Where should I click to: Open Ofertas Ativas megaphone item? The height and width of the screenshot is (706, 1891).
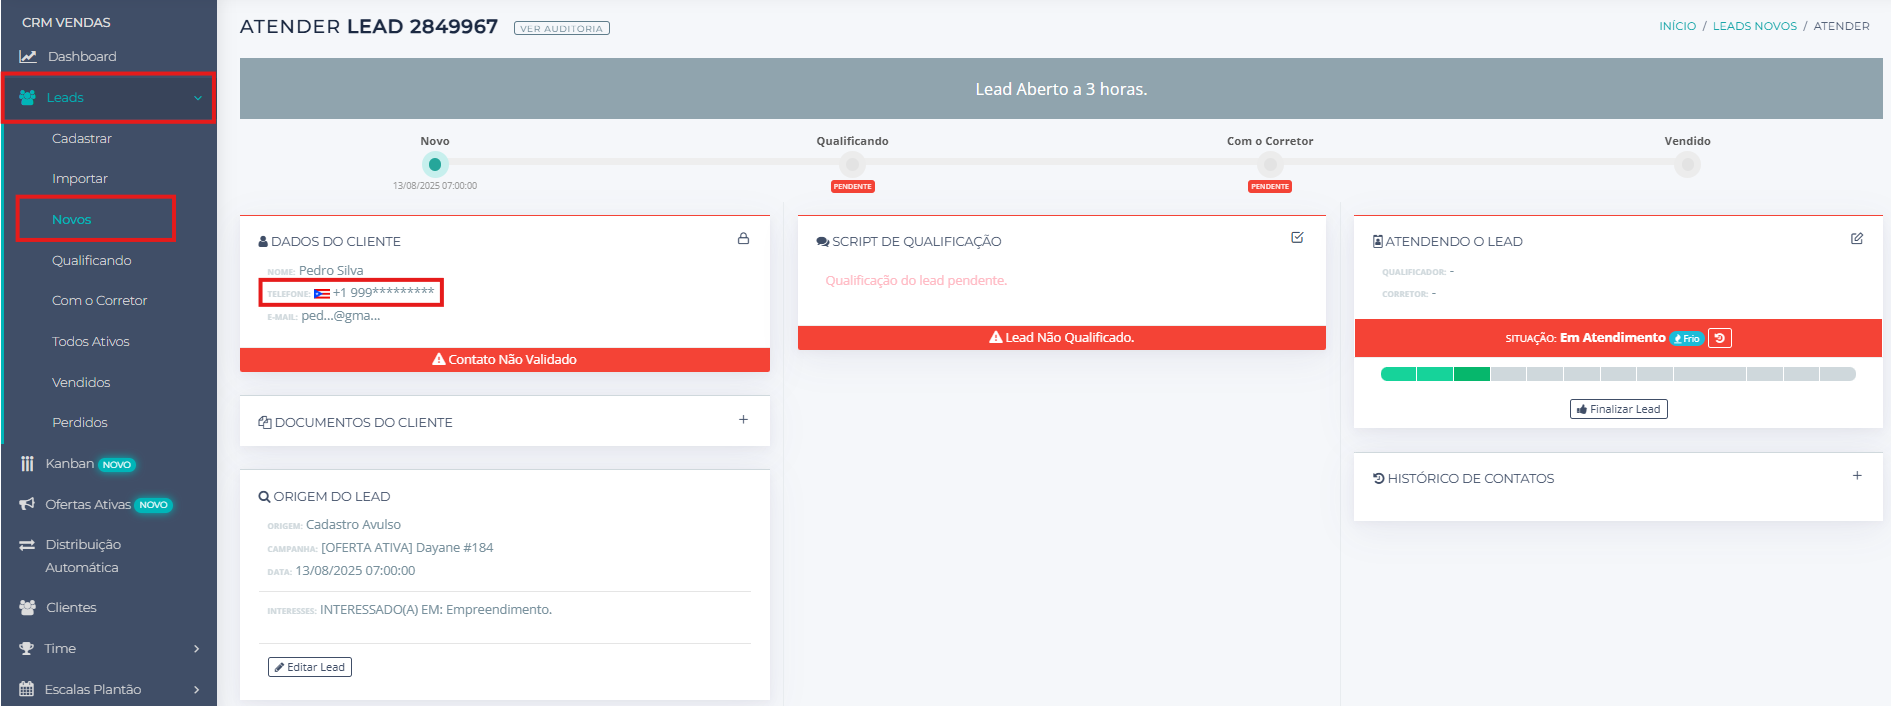click(x=88, y=505)
